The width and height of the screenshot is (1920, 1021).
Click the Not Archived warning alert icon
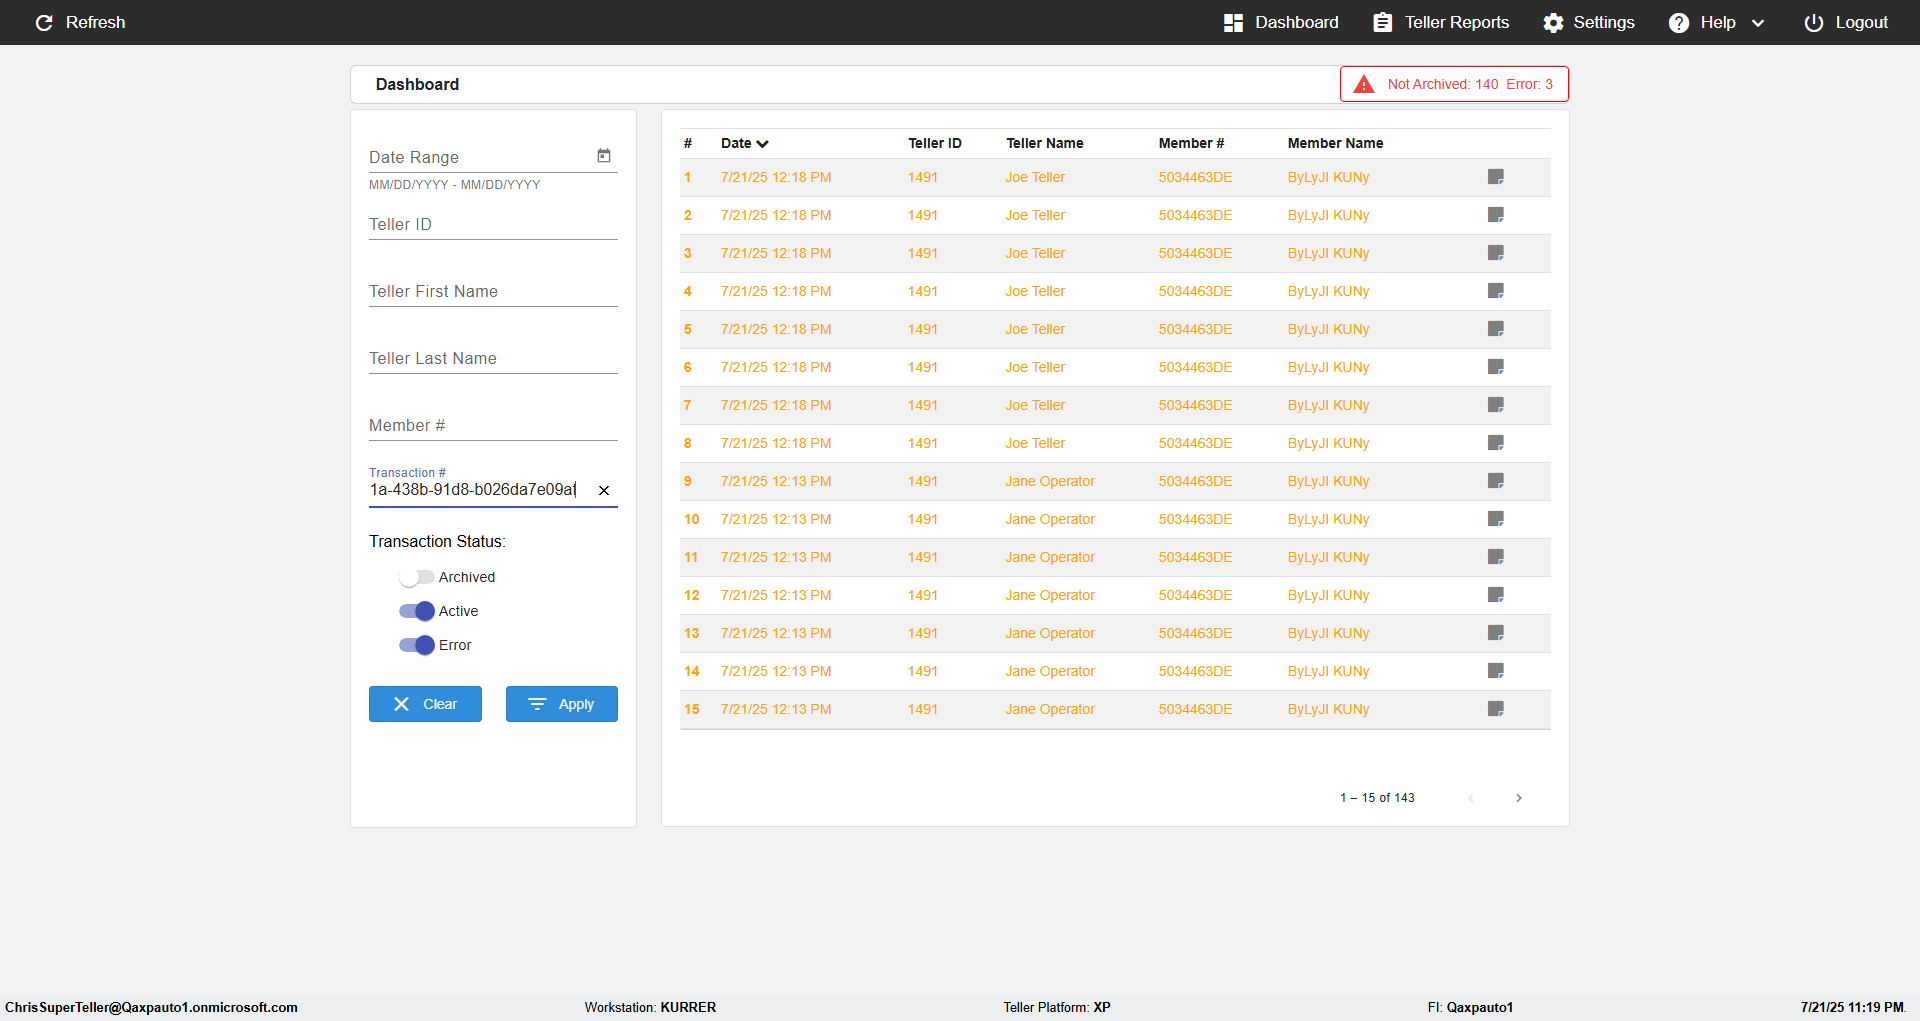click(1364, 85)
